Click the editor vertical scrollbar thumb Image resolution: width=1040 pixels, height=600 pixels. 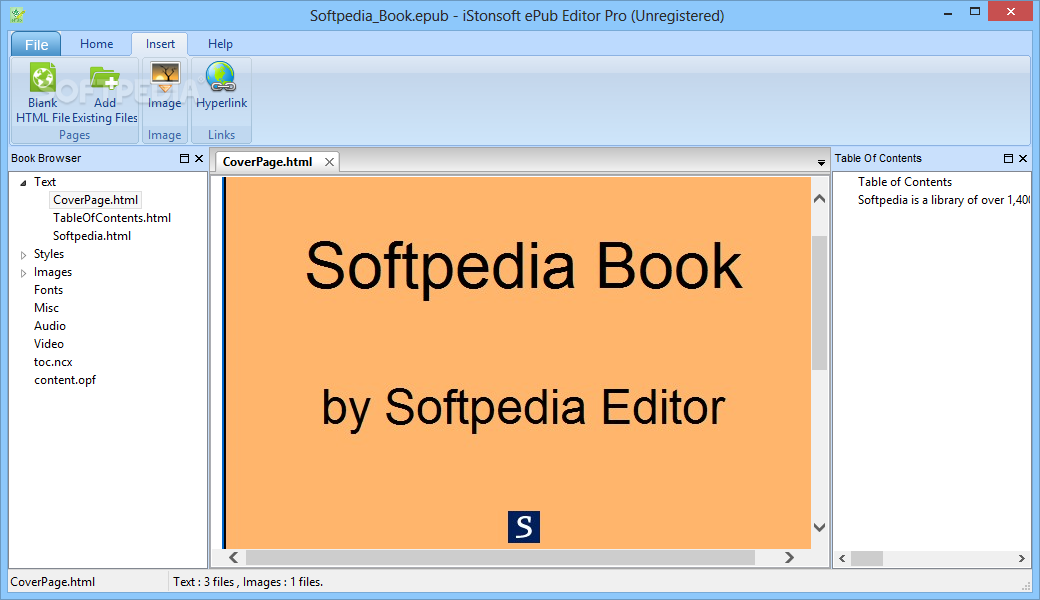click(820, 302)
